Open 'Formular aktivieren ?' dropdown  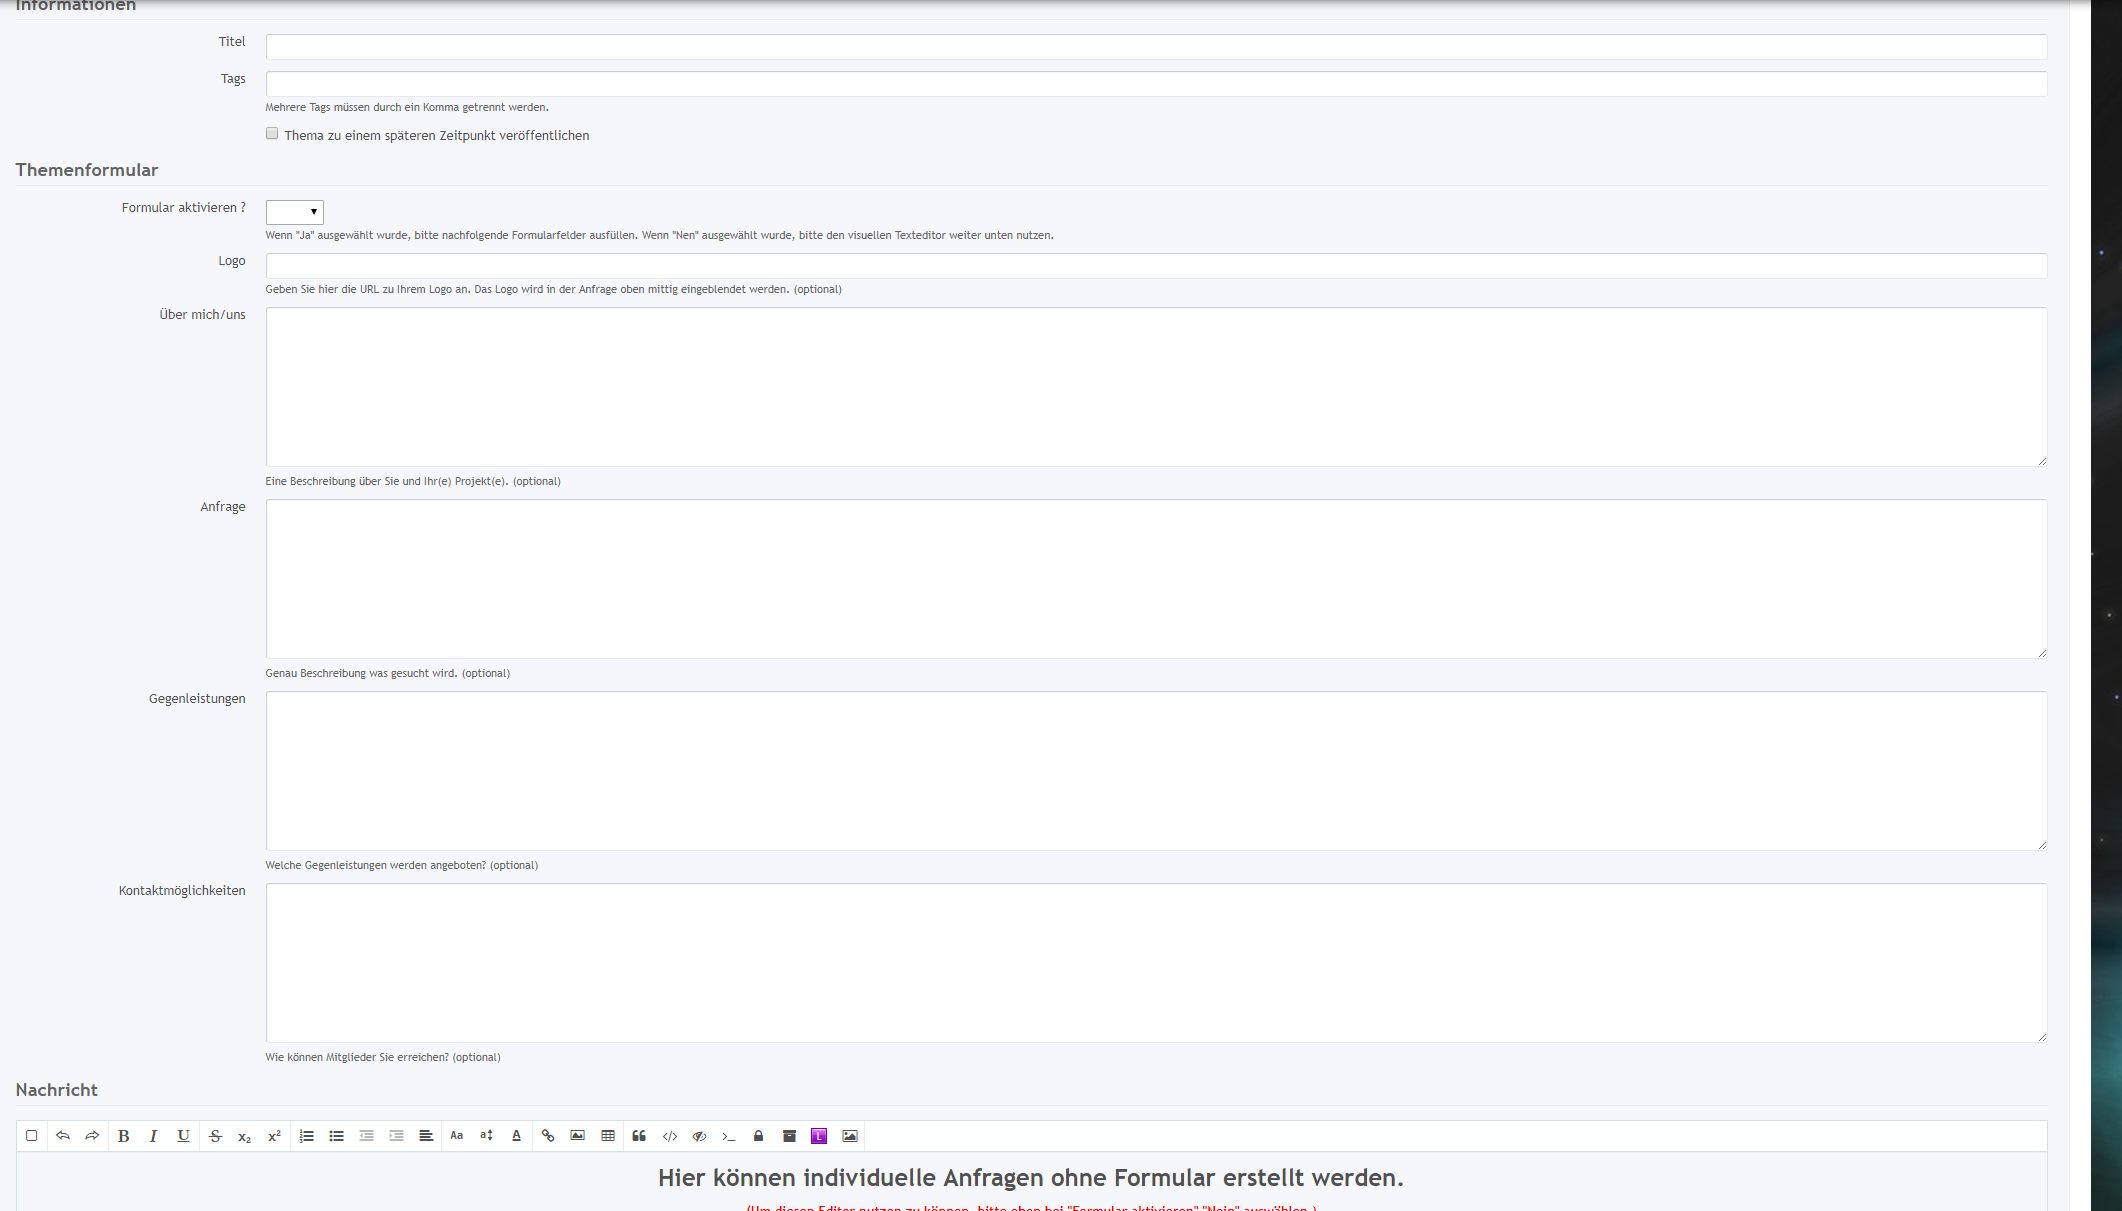pyautogui.click(x=295, y=212)
